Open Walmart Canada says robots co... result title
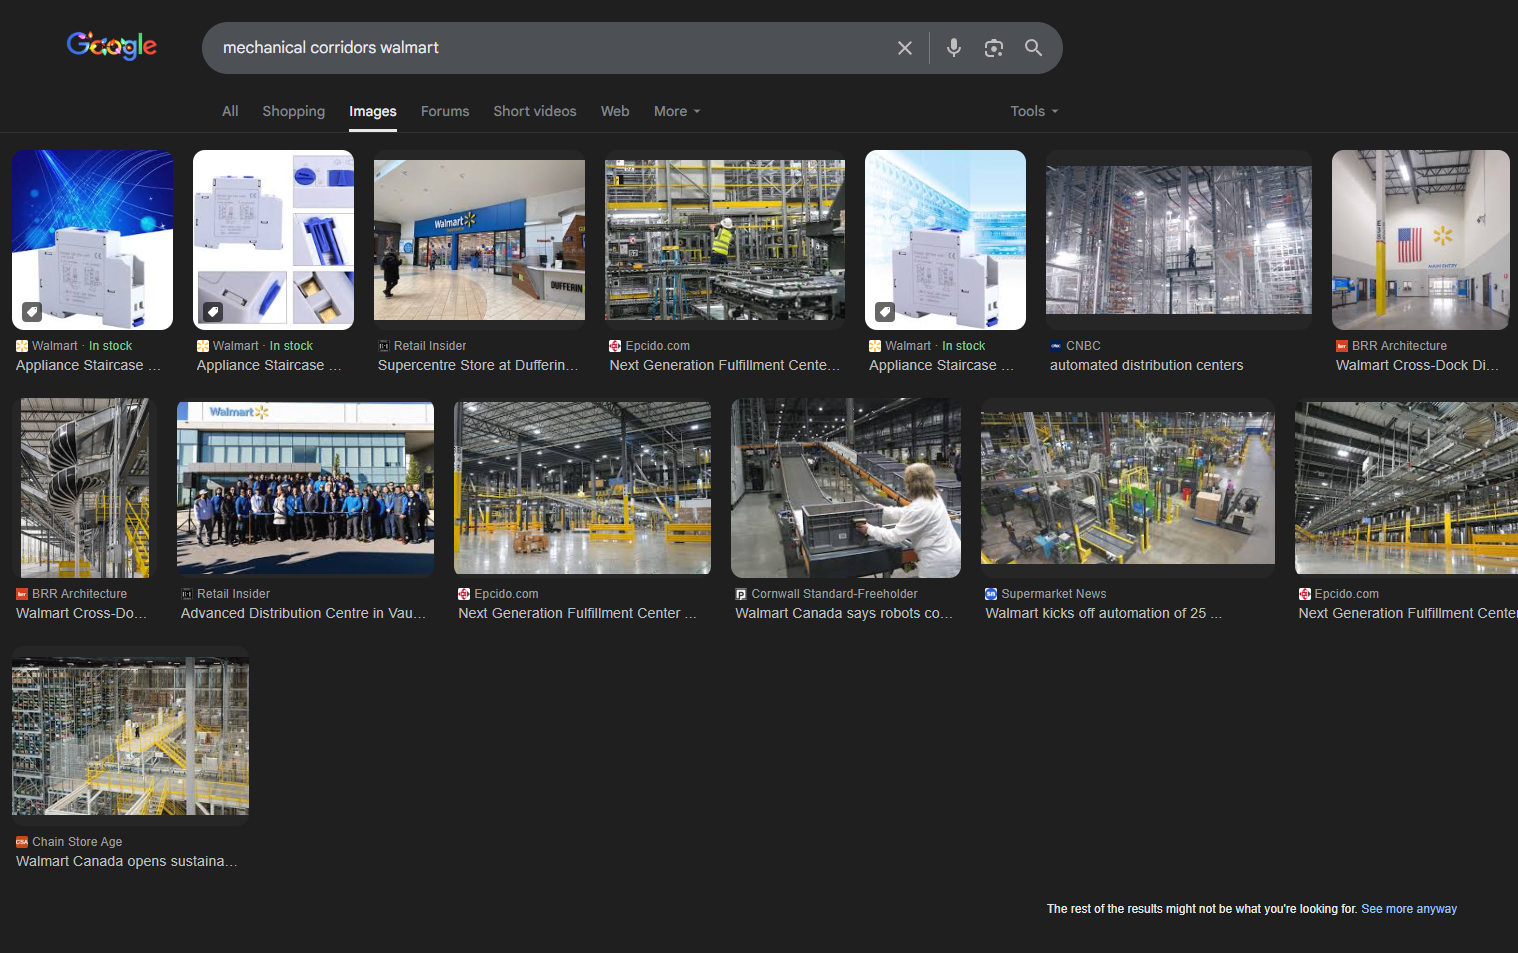This screenshot has height=953, width=1518. pyautogui.click(x=844, y=613)
